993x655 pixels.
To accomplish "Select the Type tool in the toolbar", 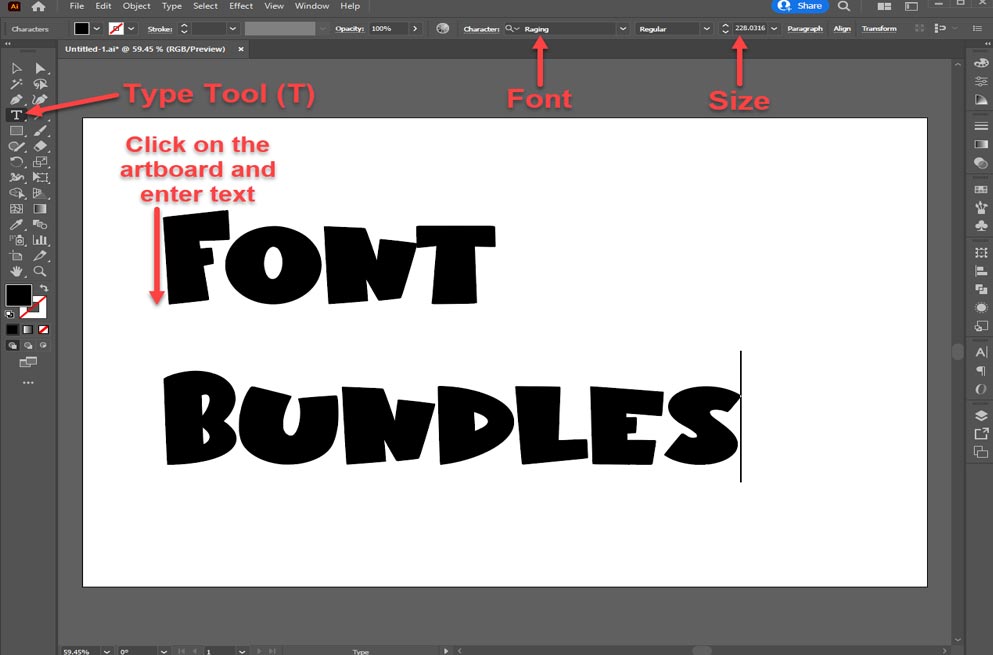I will pyautogui.click(x=16, y=115).
